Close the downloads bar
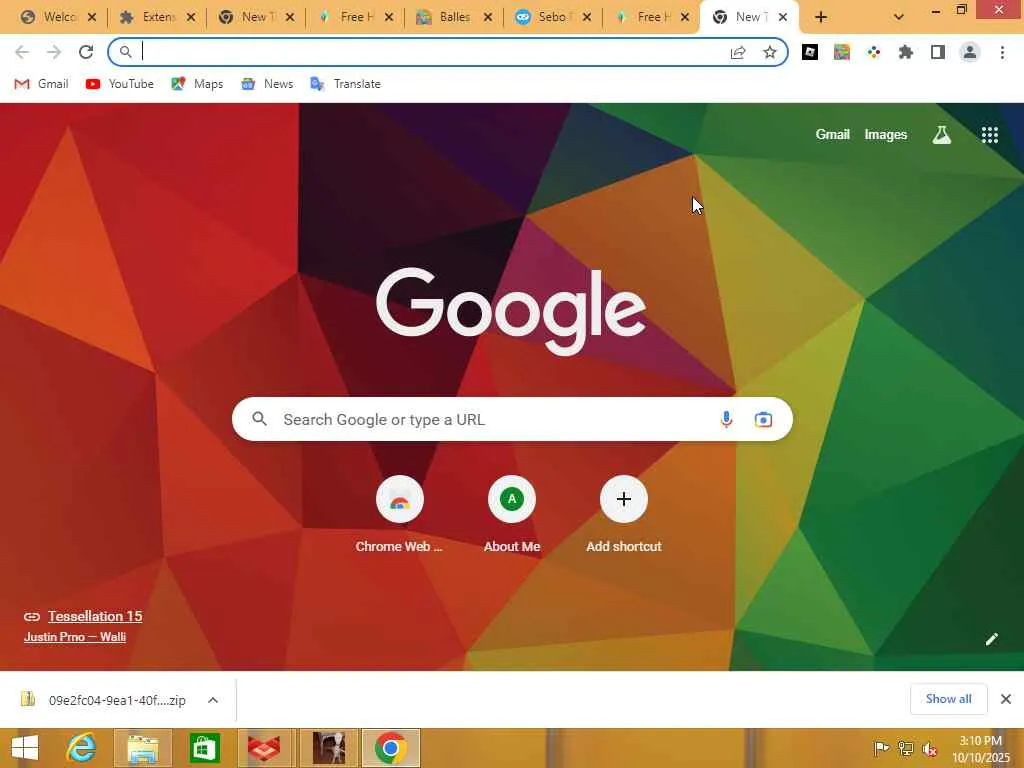 pos(1006,699)
